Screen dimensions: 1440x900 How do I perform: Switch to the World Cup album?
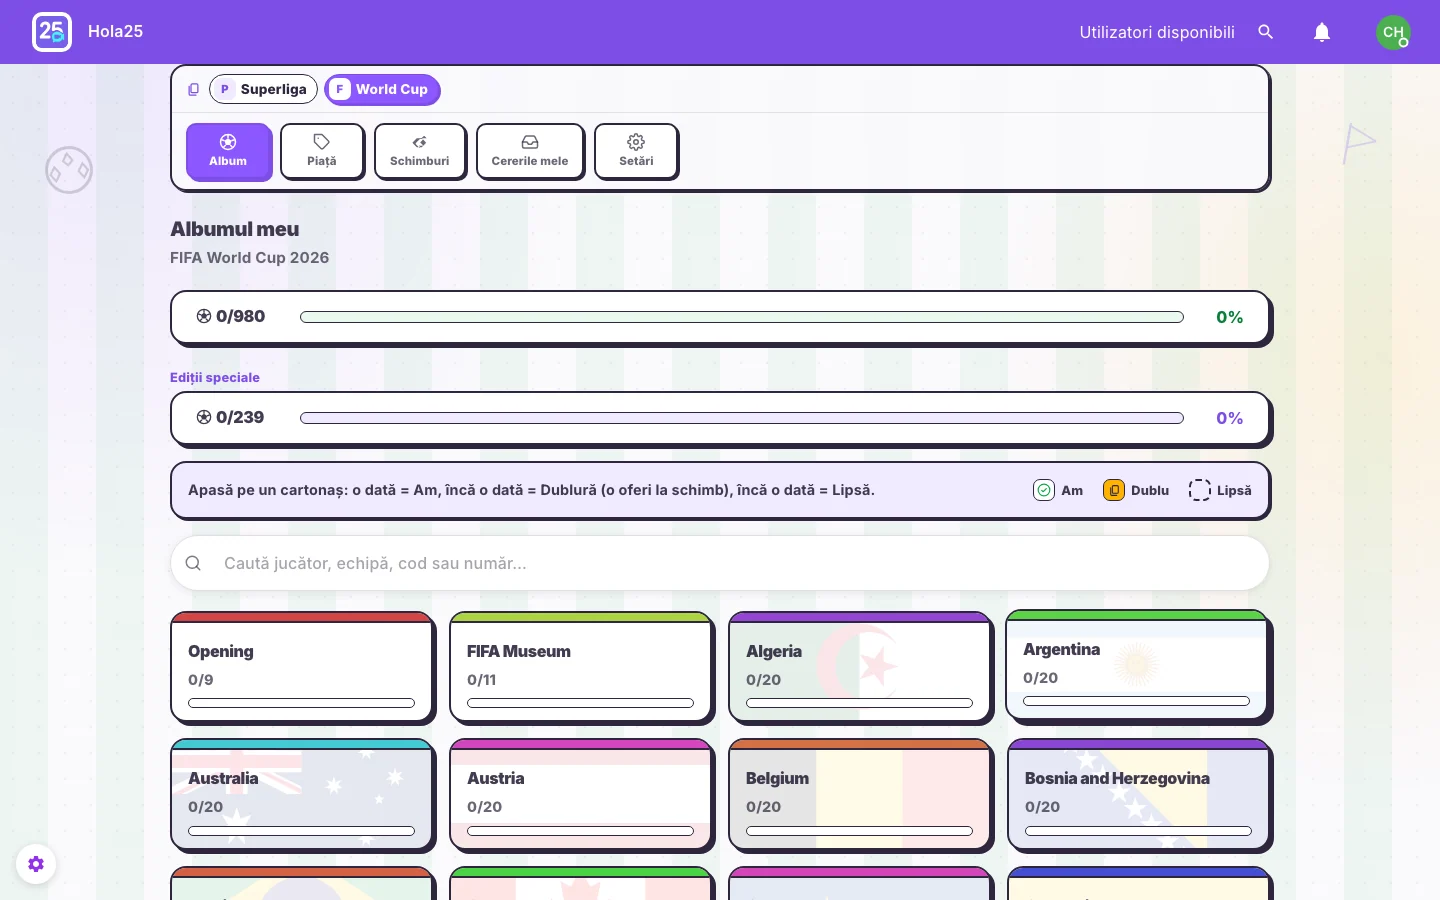click(x=382, y=89)
